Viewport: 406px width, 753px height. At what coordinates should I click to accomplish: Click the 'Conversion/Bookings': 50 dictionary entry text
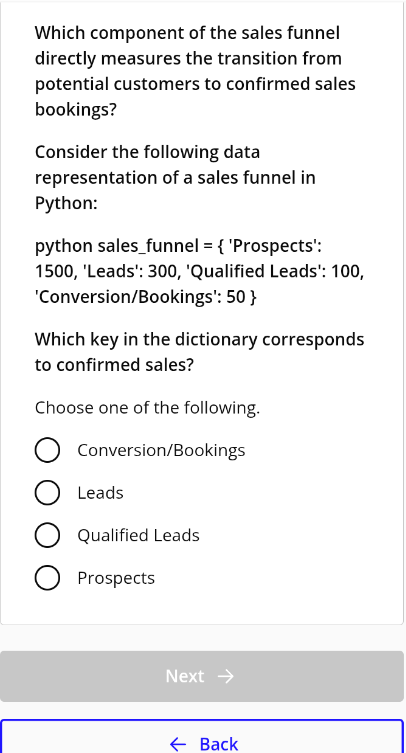(x=146, y=297)
